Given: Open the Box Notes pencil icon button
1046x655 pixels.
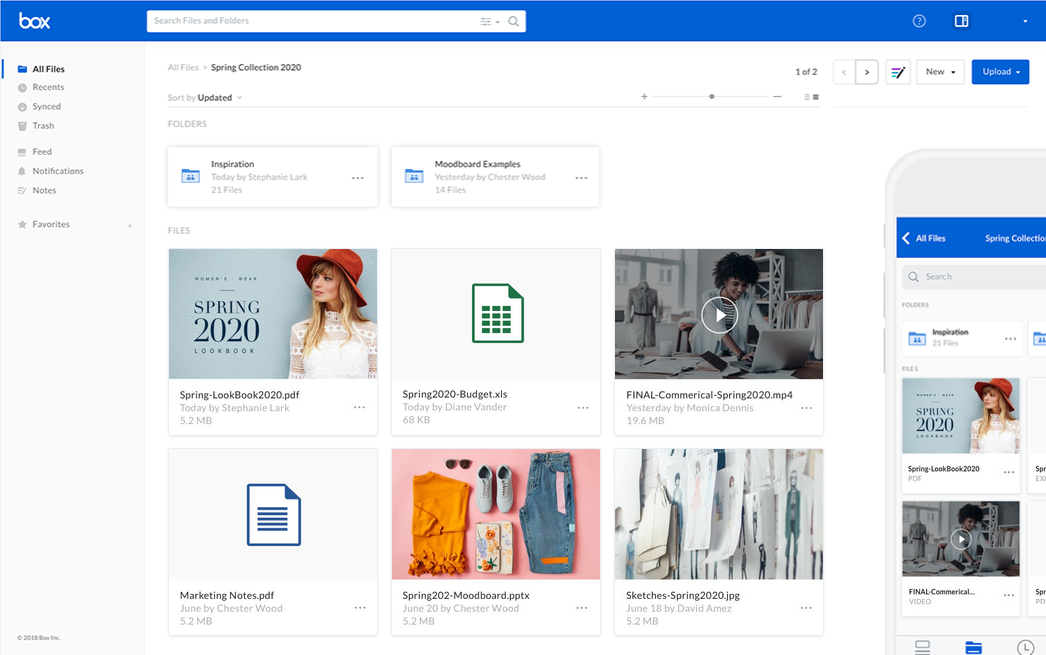Looking at the screenshot, I should click(898, 72).
